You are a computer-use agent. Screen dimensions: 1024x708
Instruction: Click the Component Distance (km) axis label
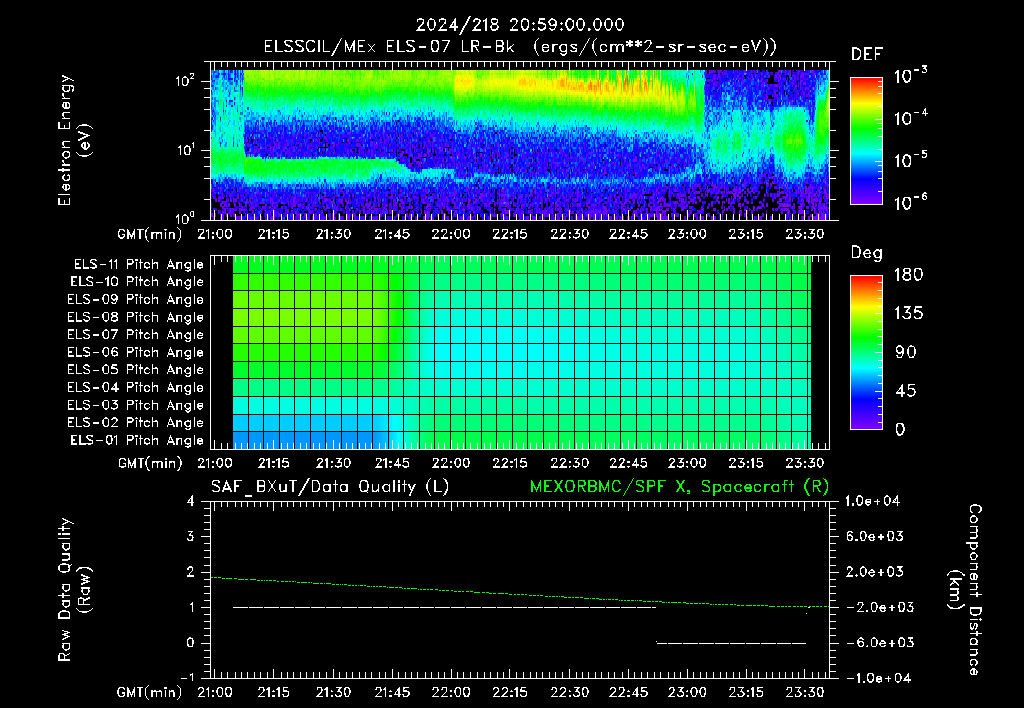pos(965,589)
